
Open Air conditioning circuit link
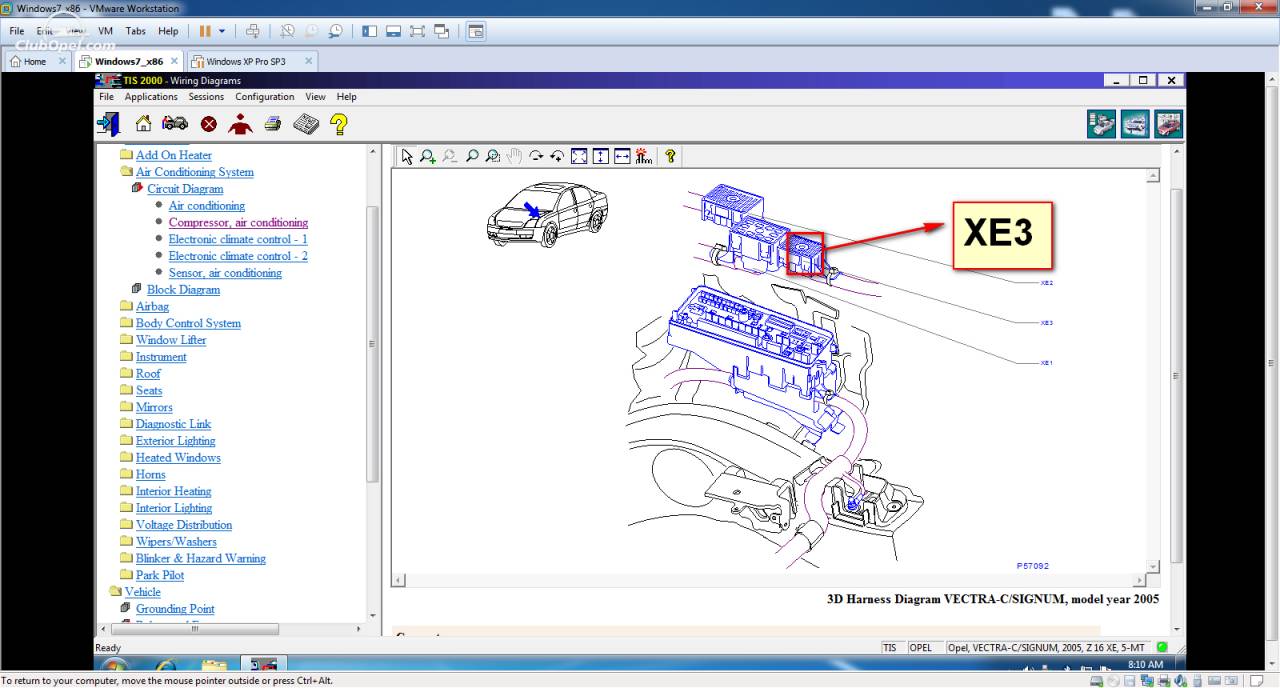pyautogui.click(x=207, y=205)
